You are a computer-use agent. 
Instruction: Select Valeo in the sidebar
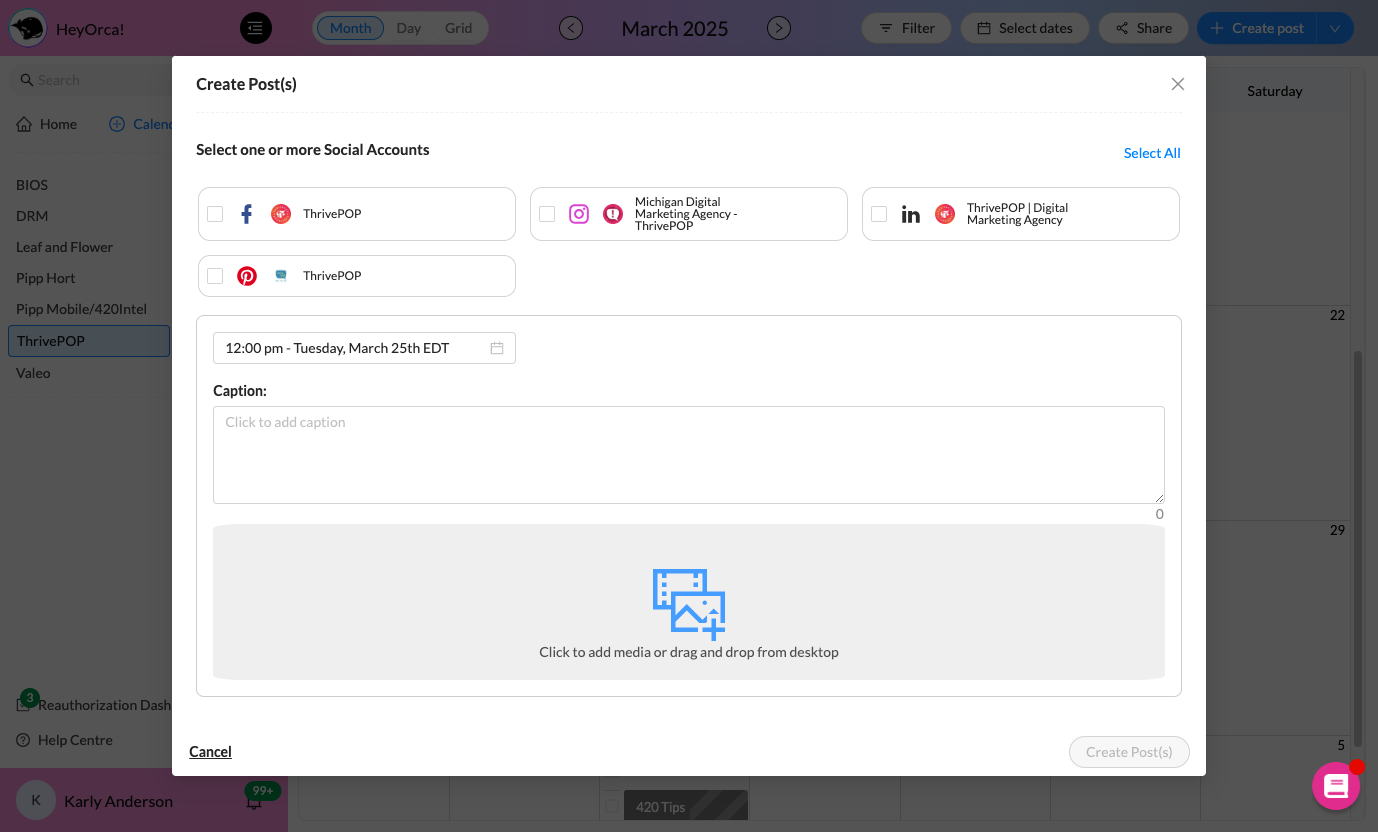[x=33, y=373]
